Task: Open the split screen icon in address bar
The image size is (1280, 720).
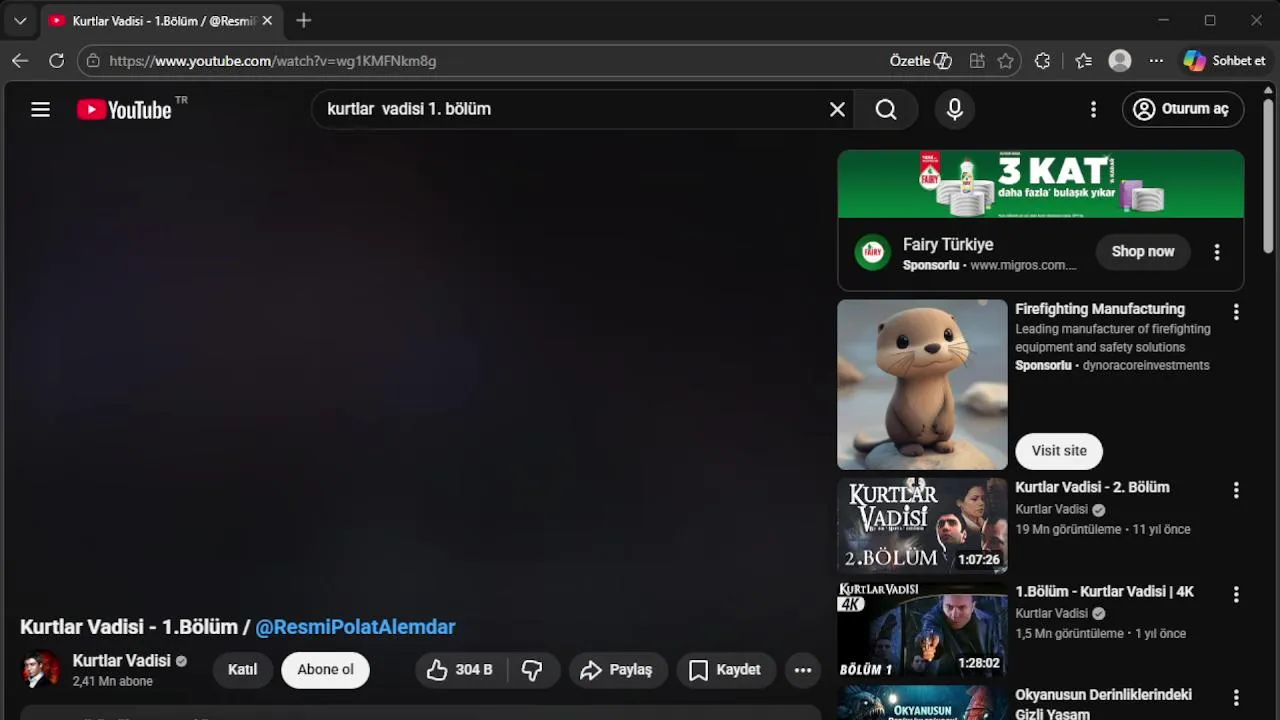Action: (x=977, y=61)
